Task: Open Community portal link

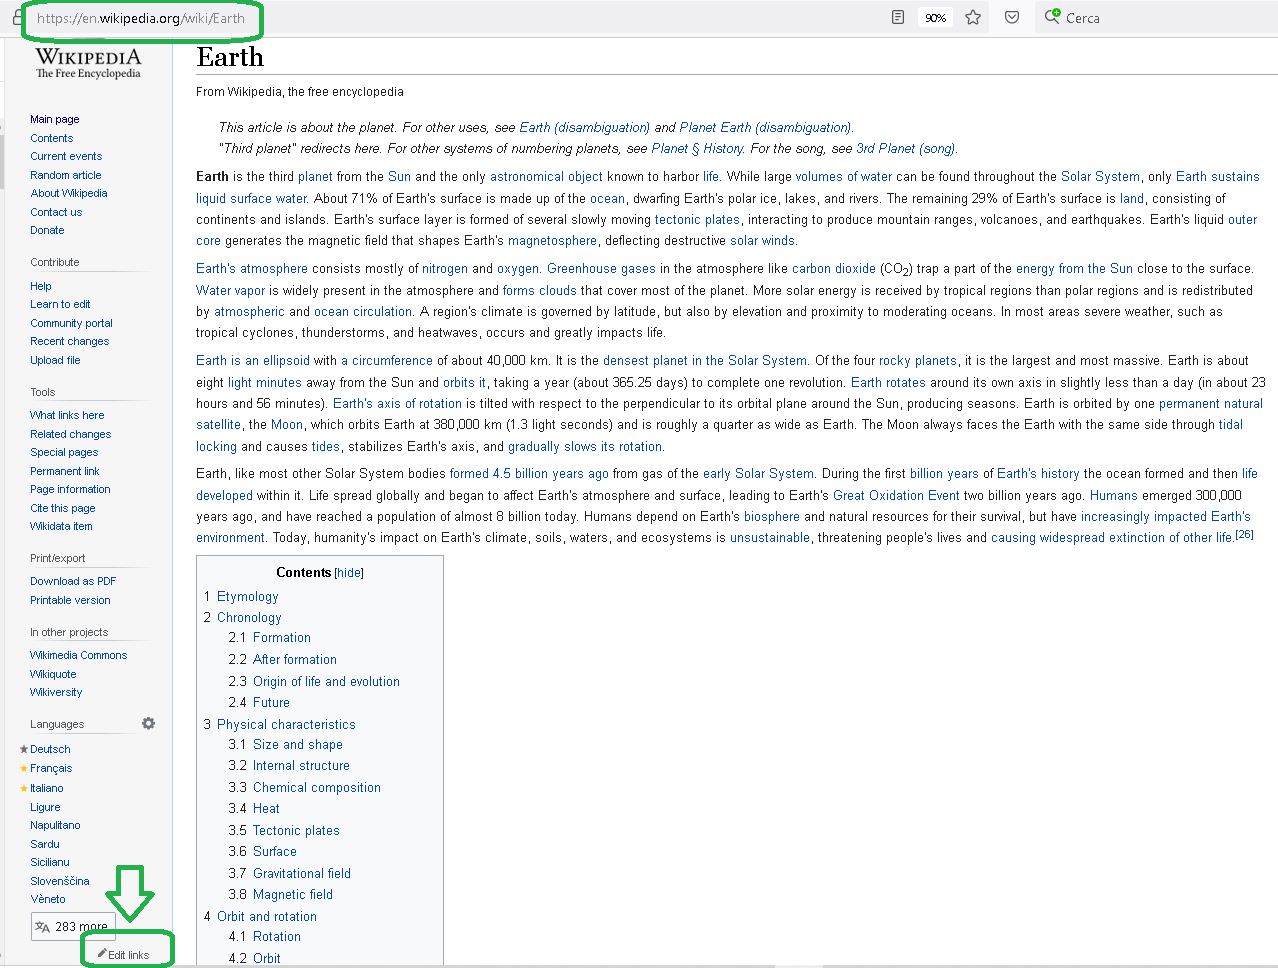Action: [71, 323]
